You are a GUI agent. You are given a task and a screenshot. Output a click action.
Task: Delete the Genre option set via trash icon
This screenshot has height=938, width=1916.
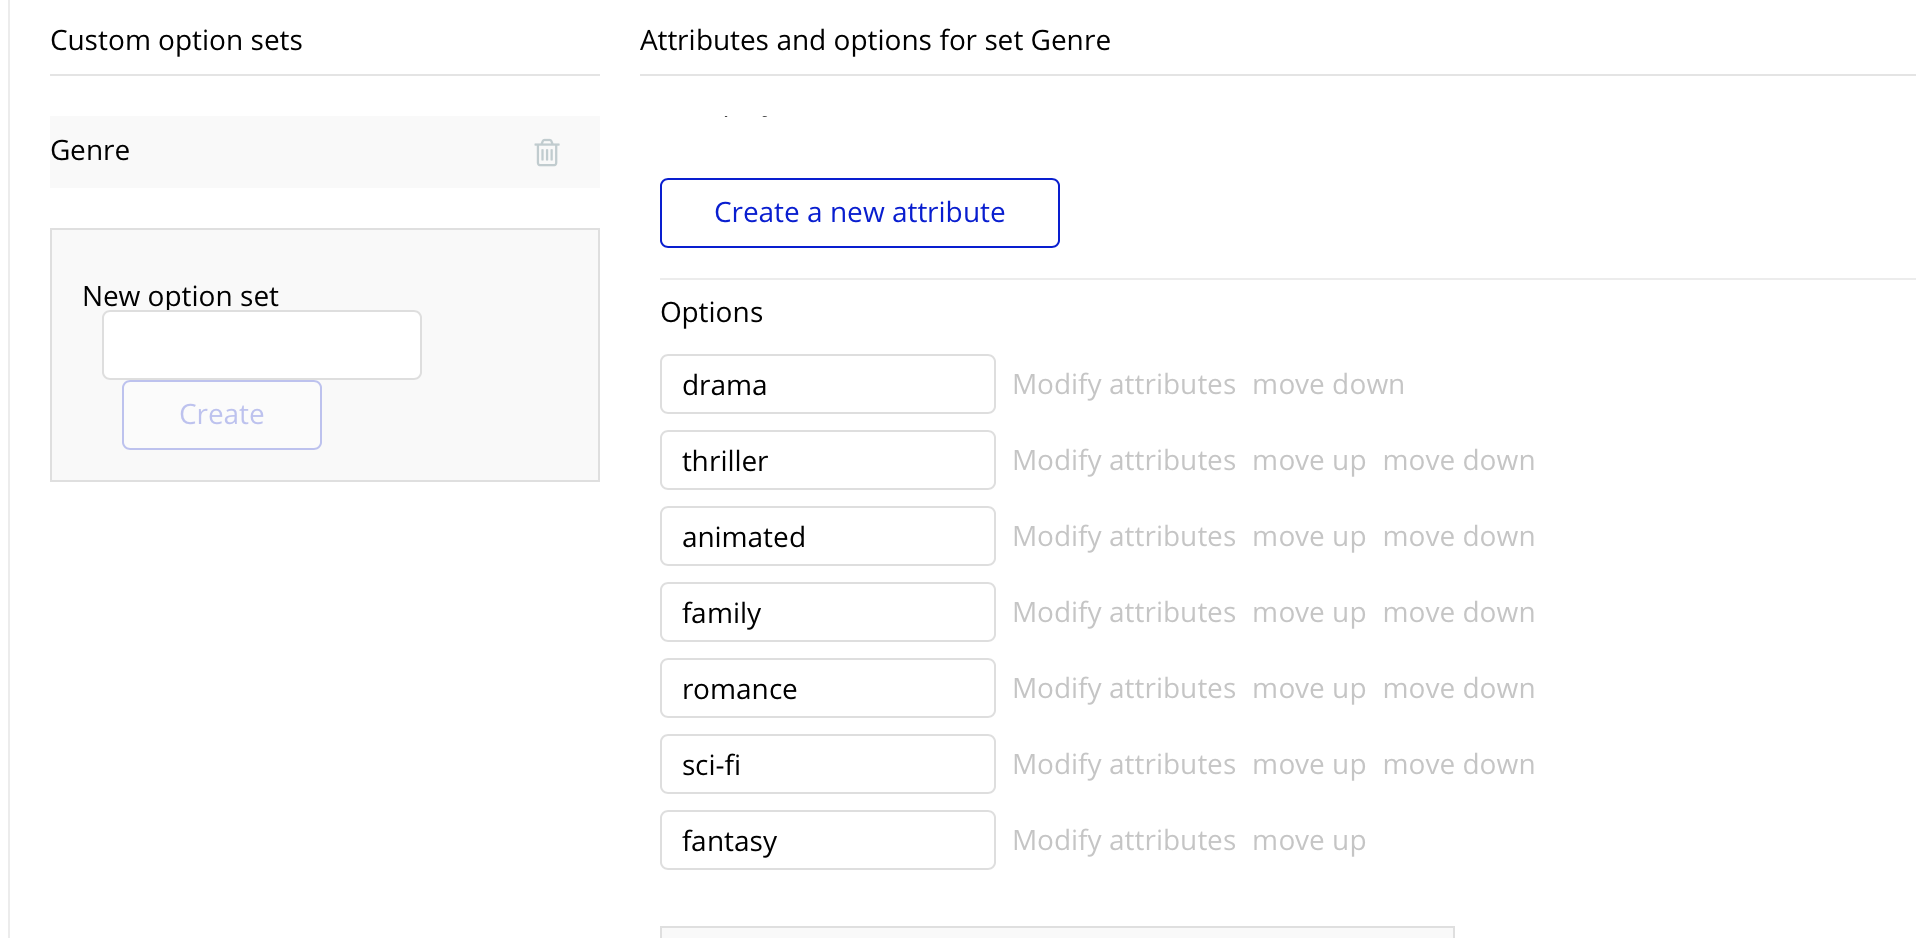(x=547, y=152)
